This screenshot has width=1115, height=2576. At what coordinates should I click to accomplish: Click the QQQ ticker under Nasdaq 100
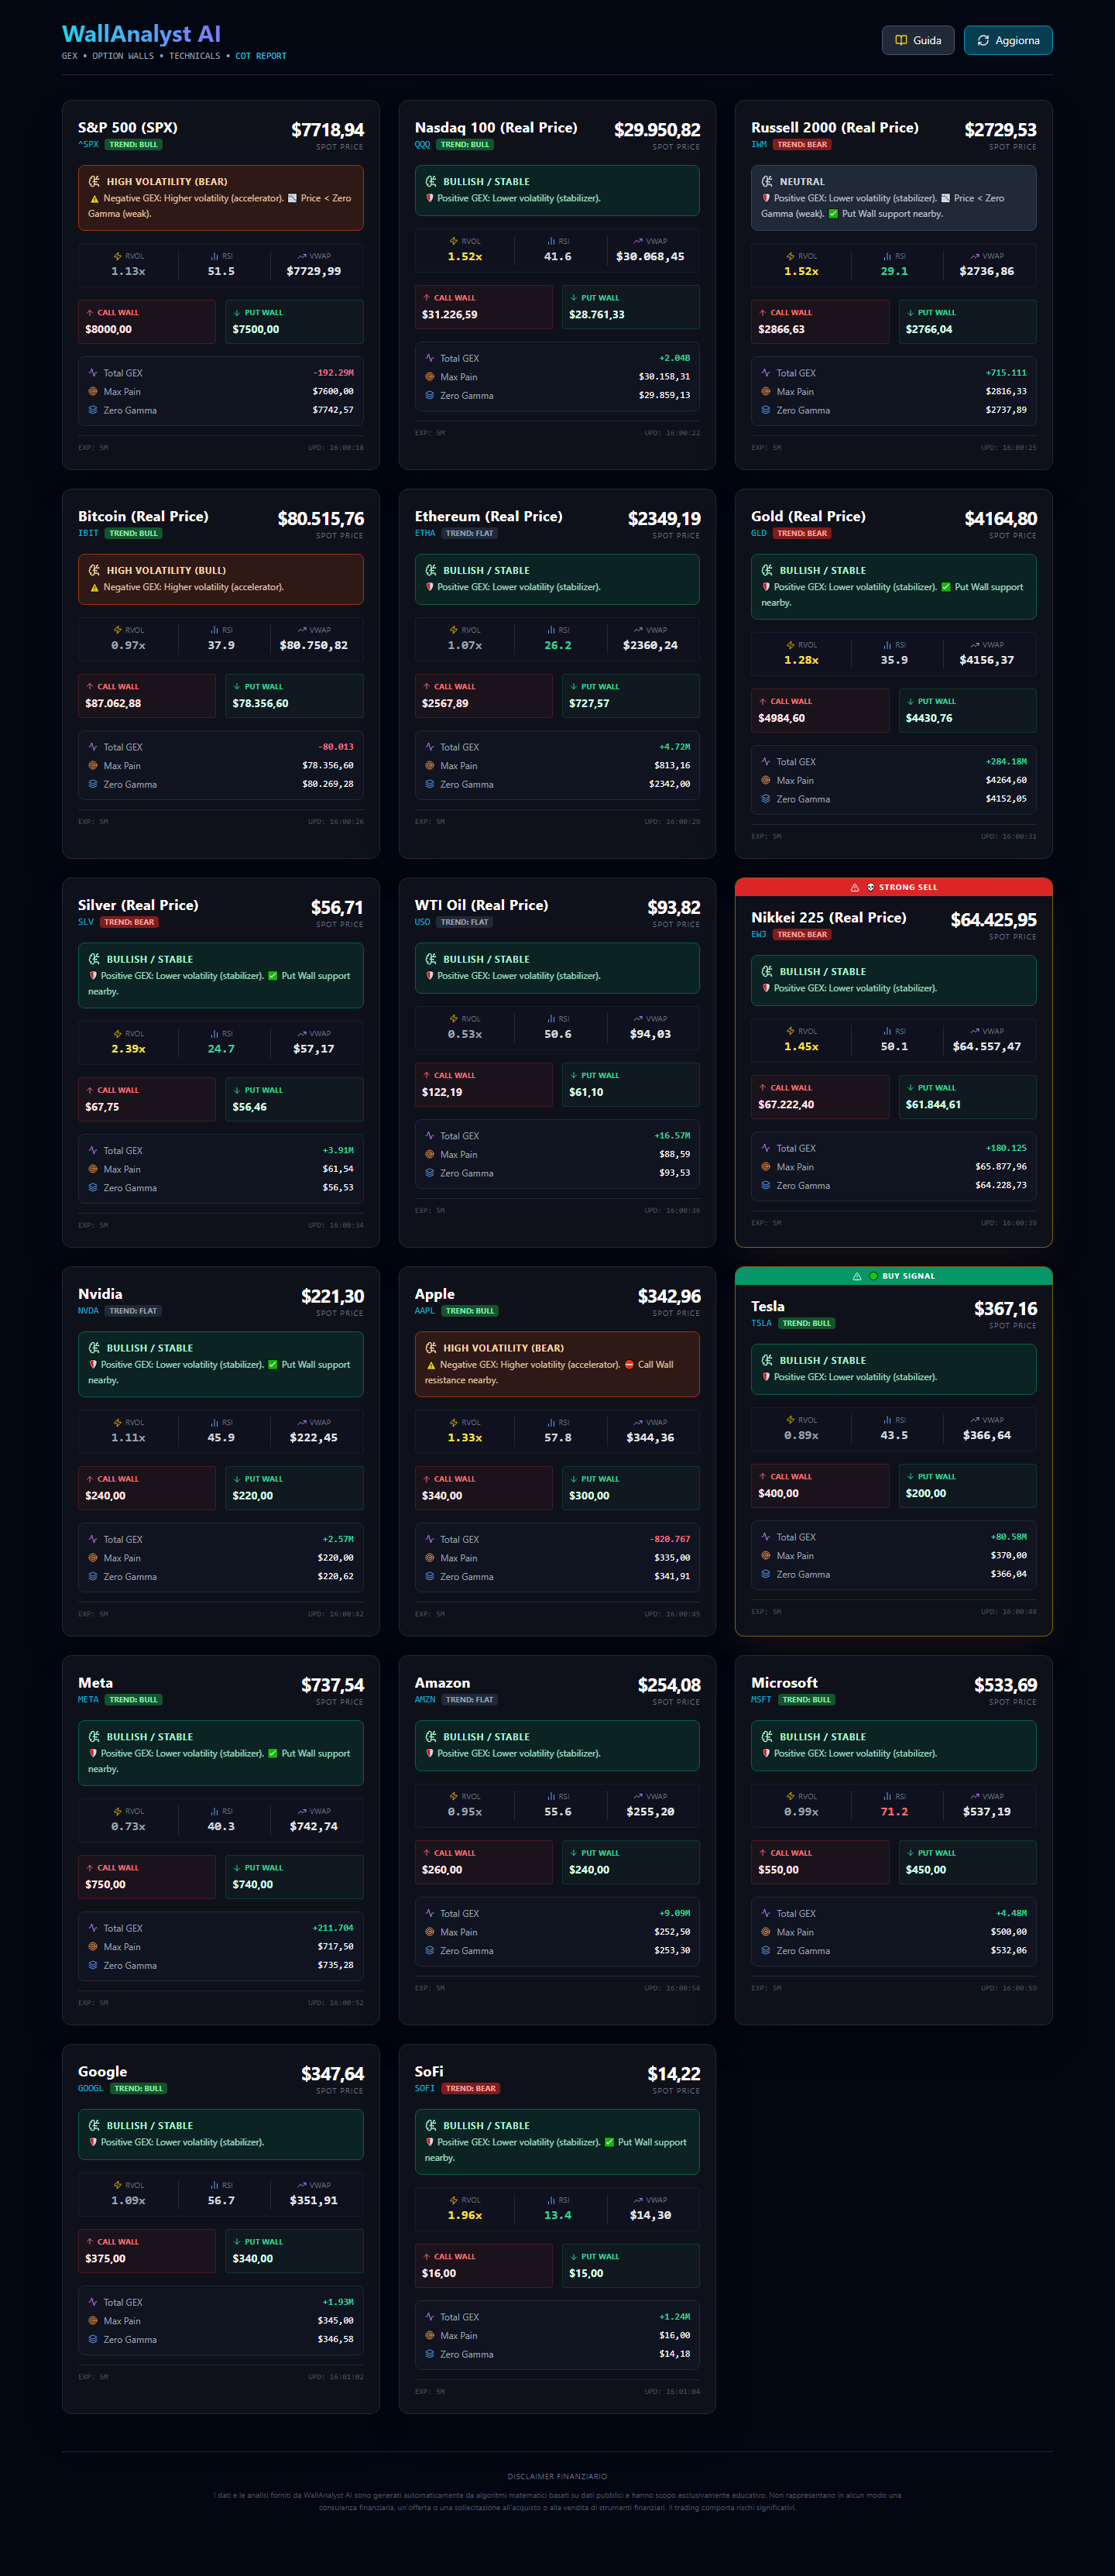point(422,144)
